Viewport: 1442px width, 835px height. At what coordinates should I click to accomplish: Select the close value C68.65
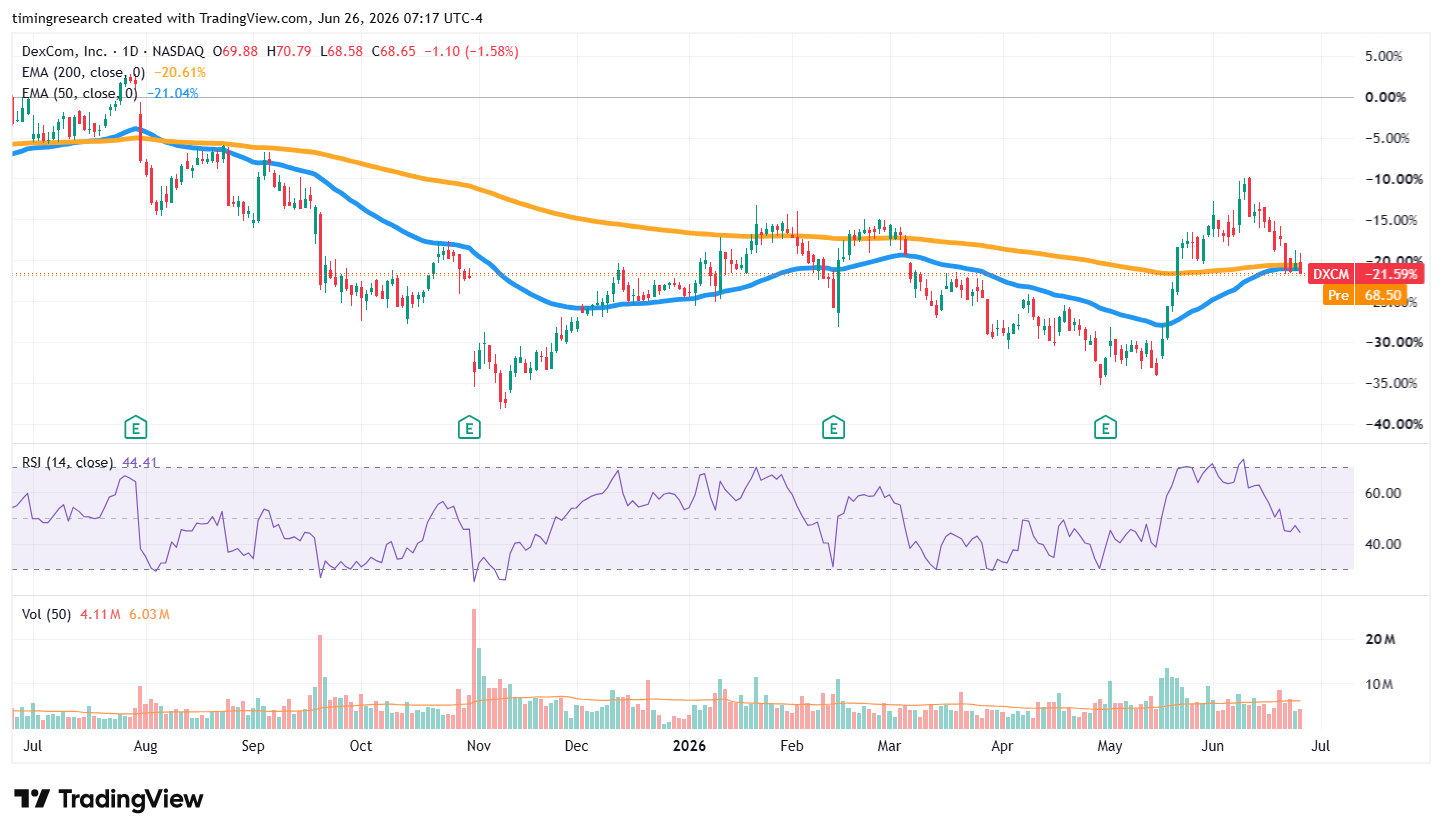point(395,51)
